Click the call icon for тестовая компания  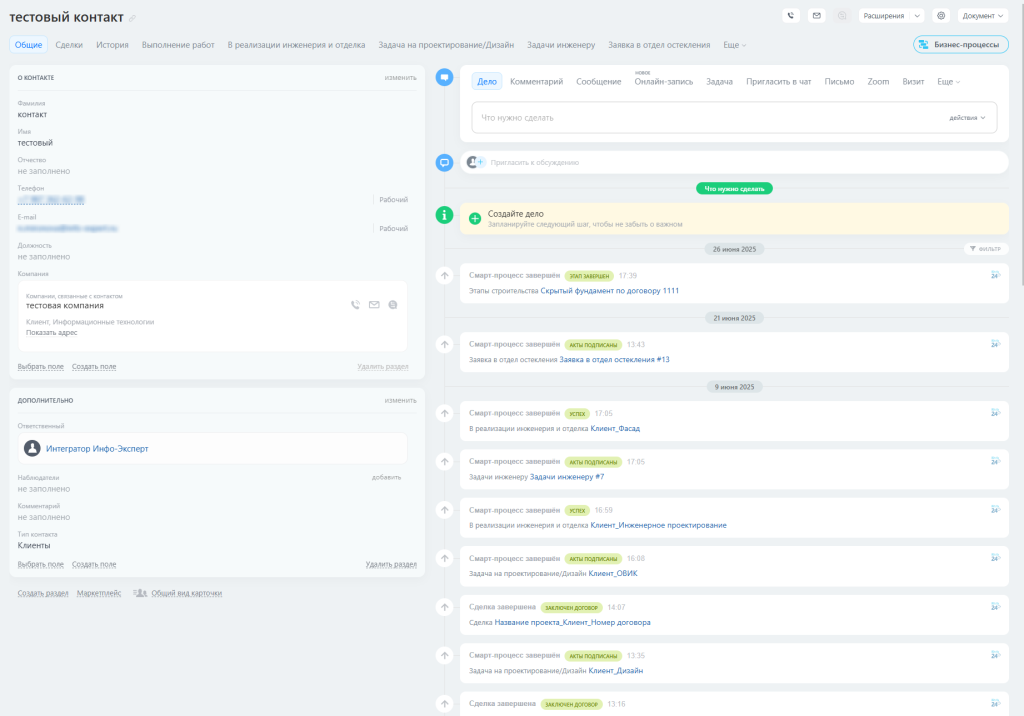tap(356, 304)
